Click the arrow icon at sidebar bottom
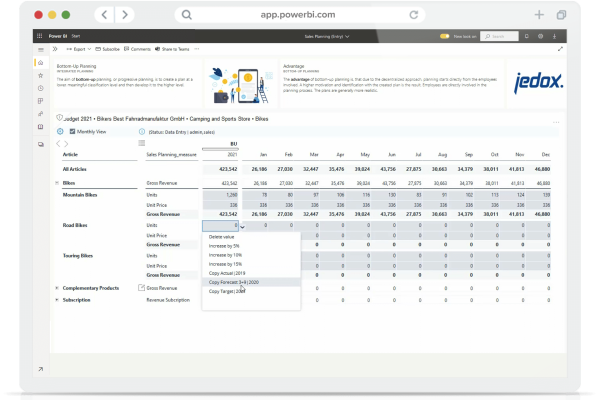600x400 pixels. pyautogui.click(x=41, y=369)
